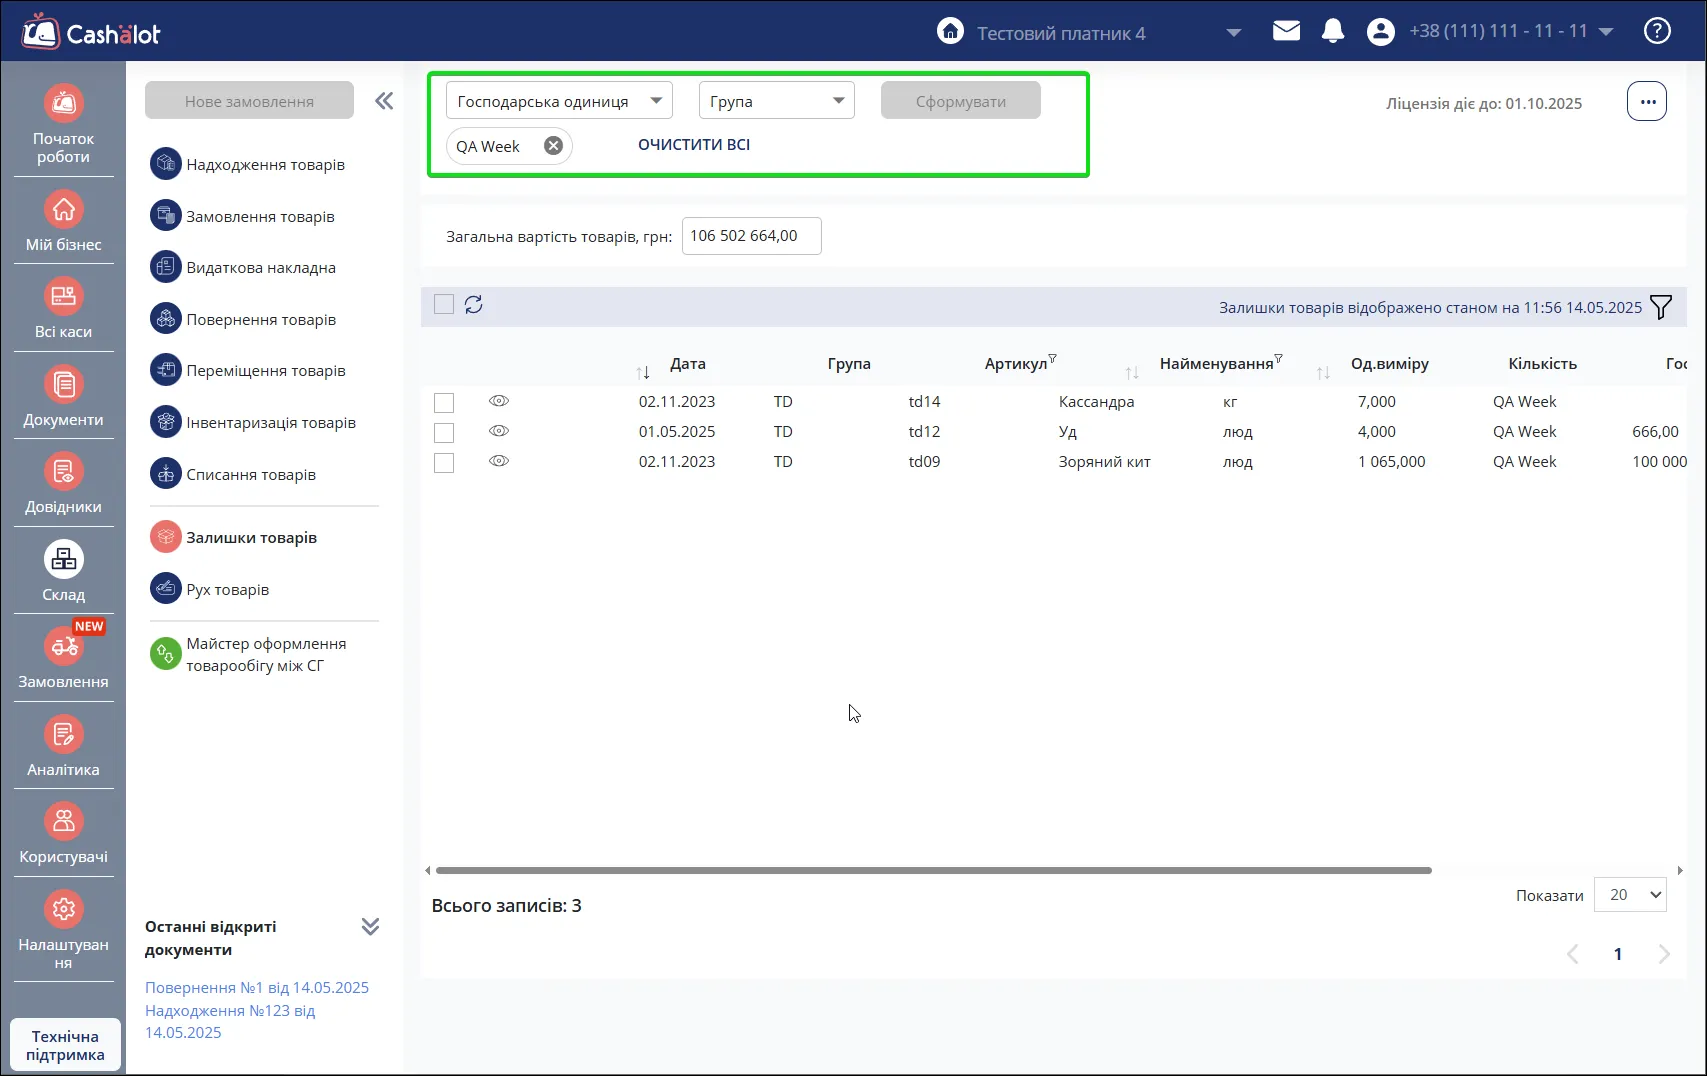The width and height of the screenshot is (1707, 1076).
Task: Open the Господарська одиниця dropdown
Action: click(559, 100)
